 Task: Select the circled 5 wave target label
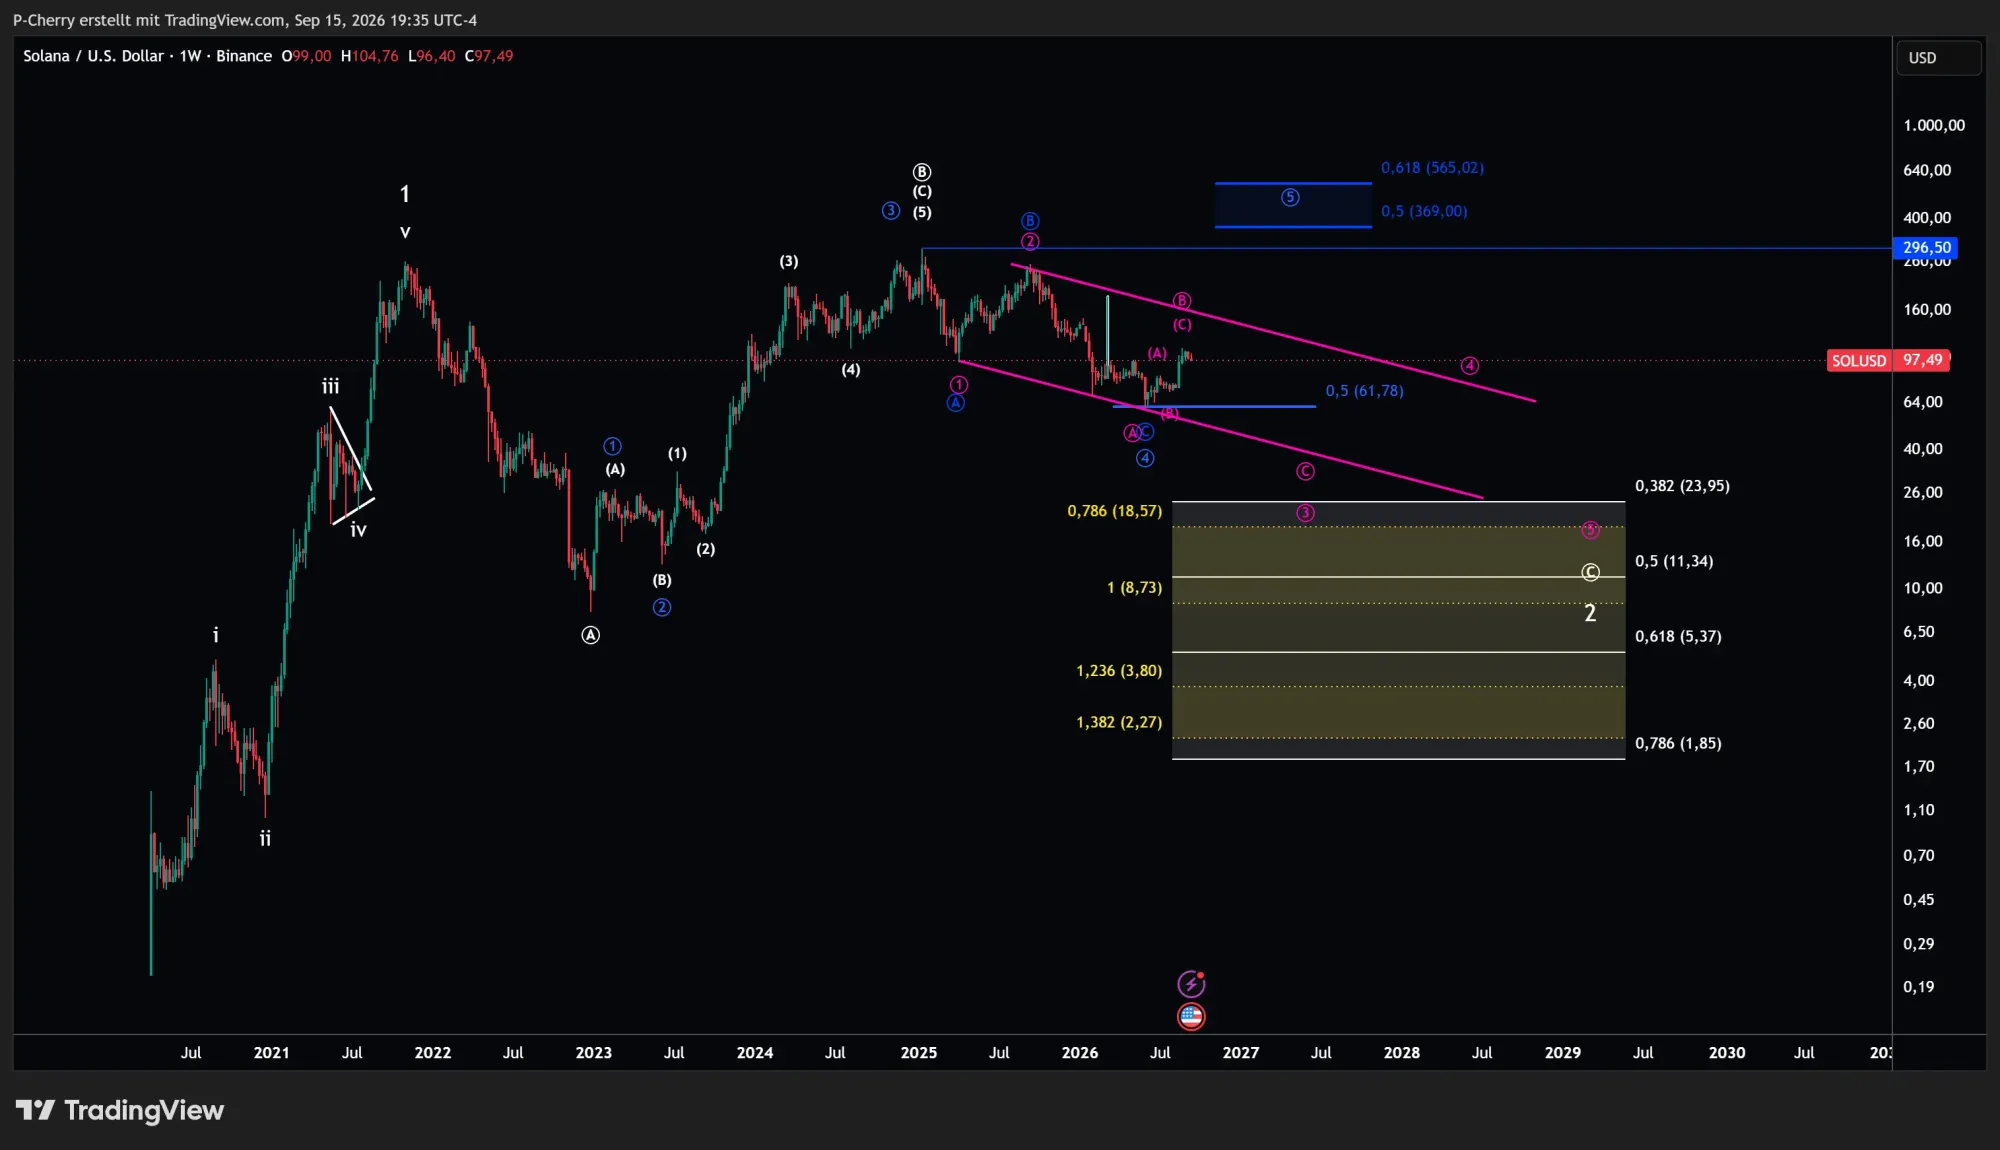point(1290,198)
